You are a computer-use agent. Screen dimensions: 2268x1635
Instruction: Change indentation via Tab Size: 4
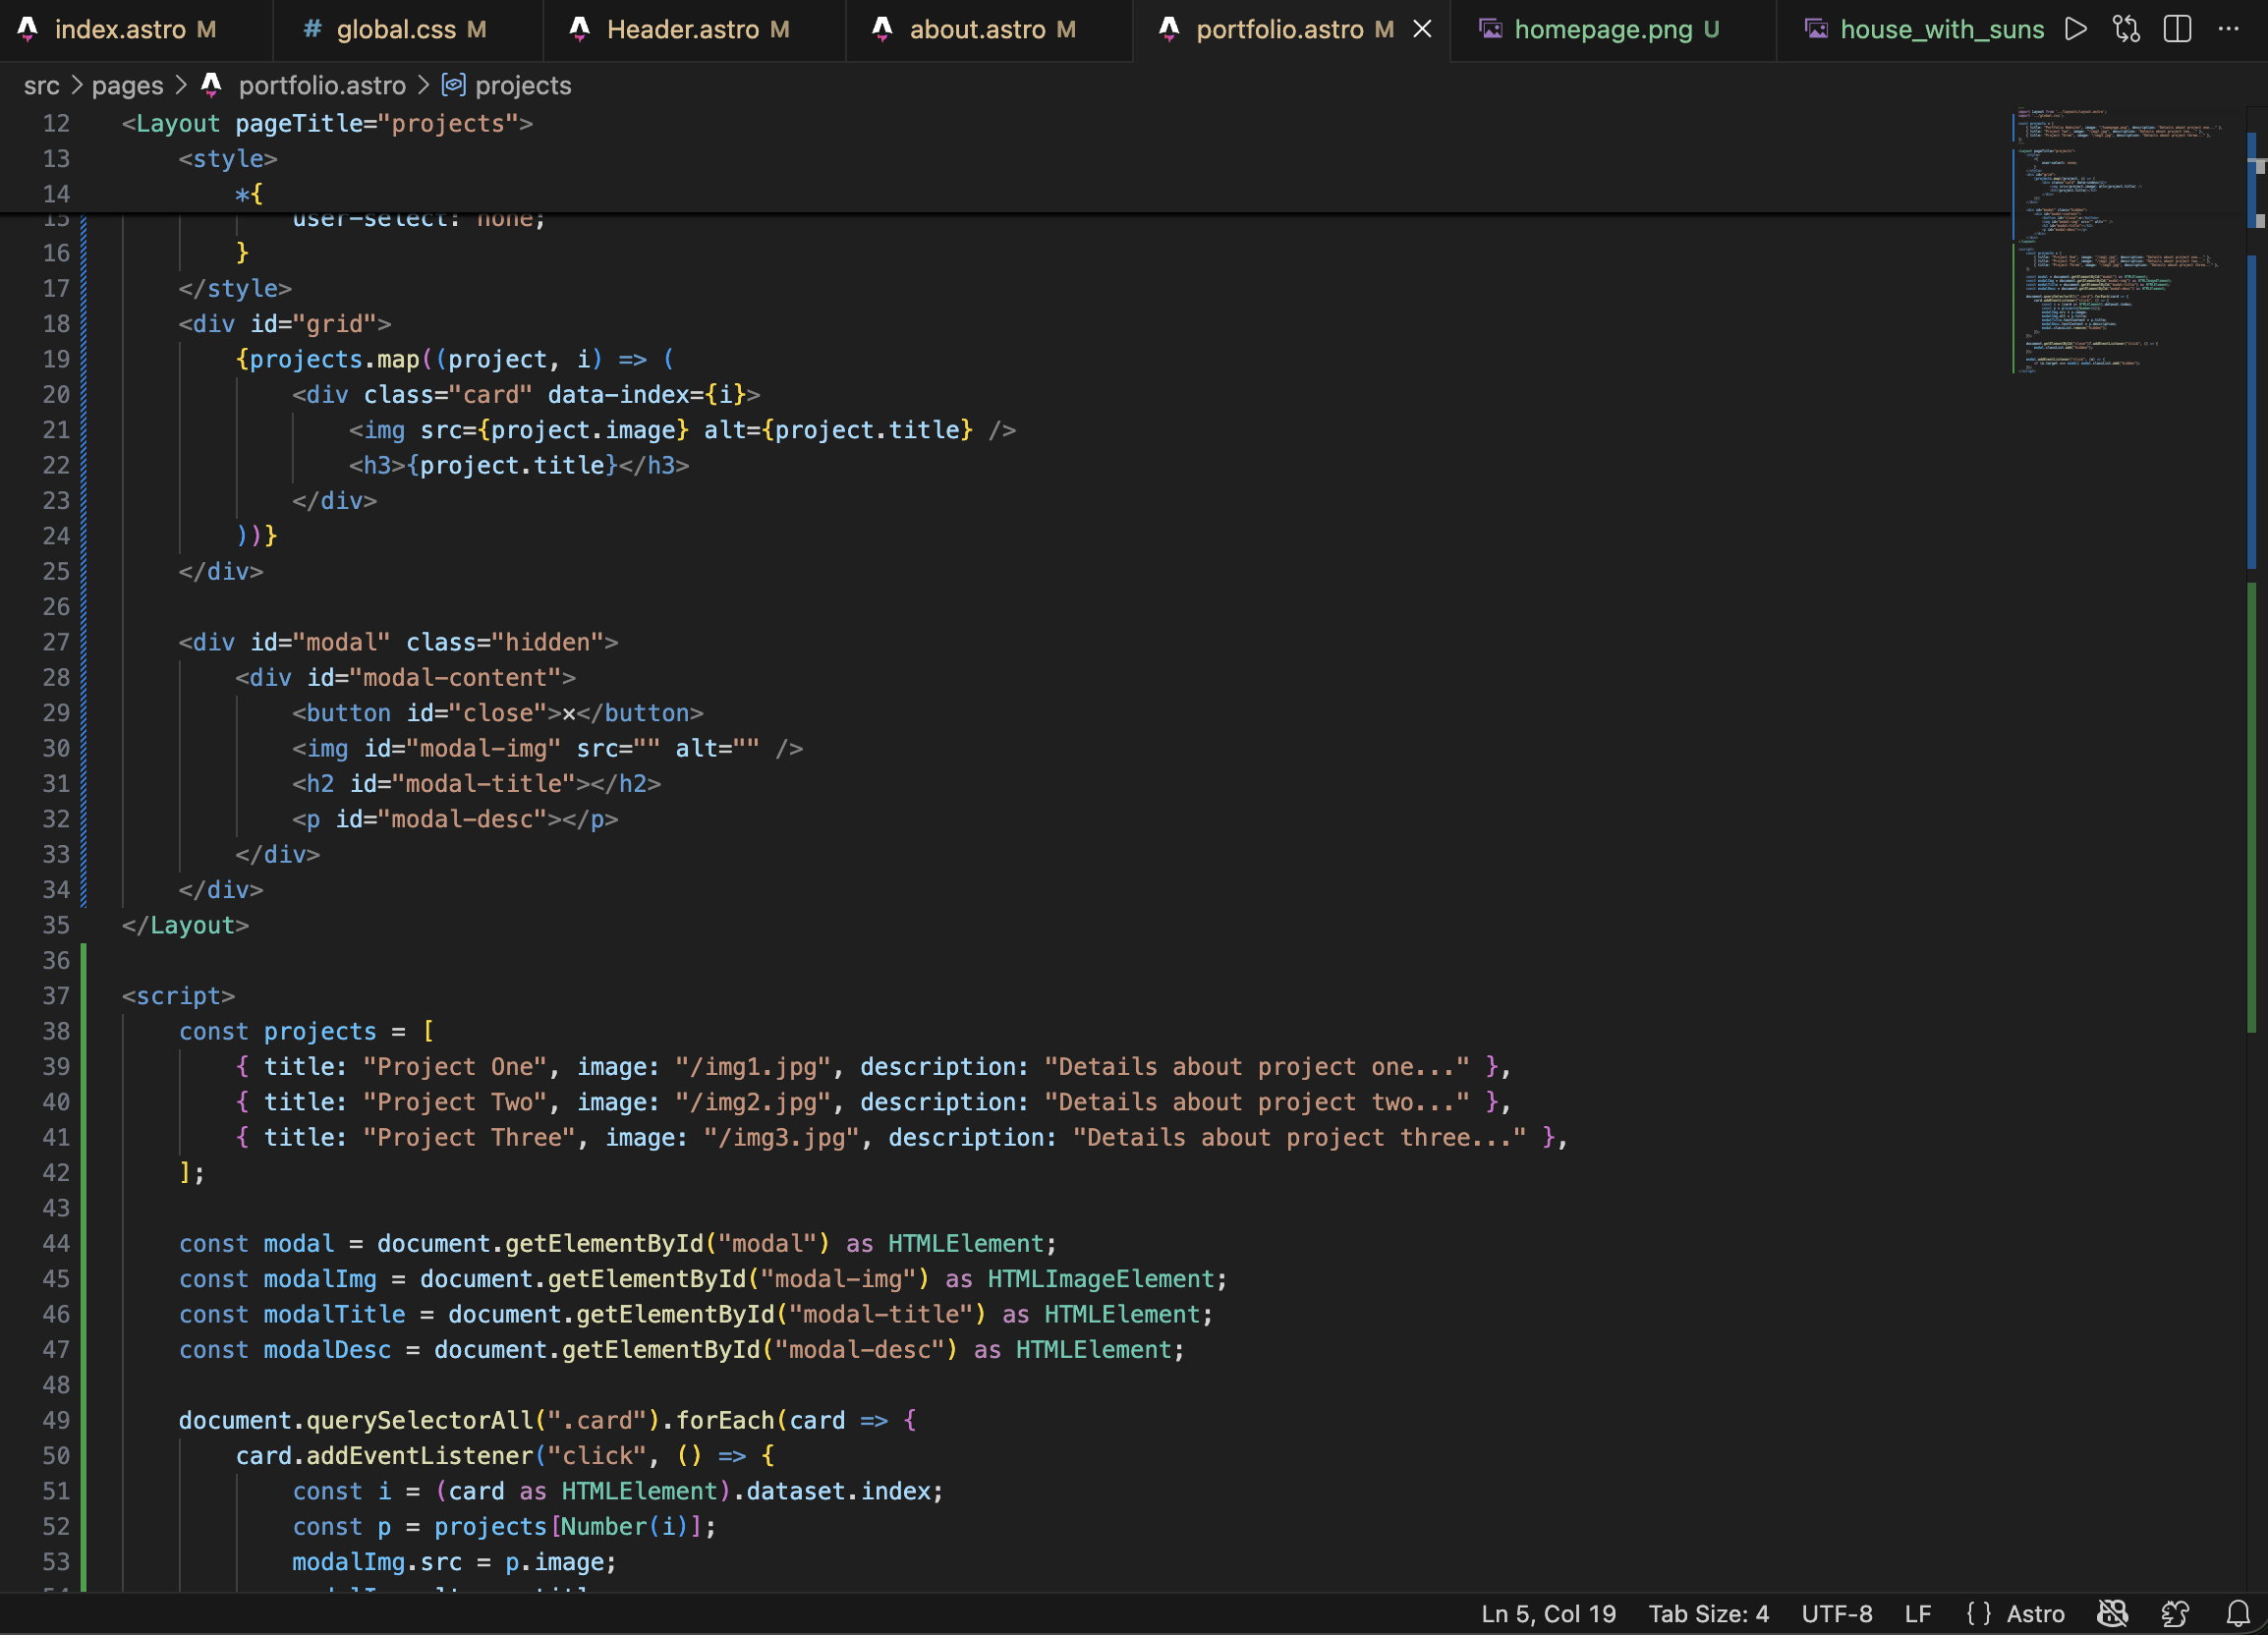[x=1708, y=1613]
